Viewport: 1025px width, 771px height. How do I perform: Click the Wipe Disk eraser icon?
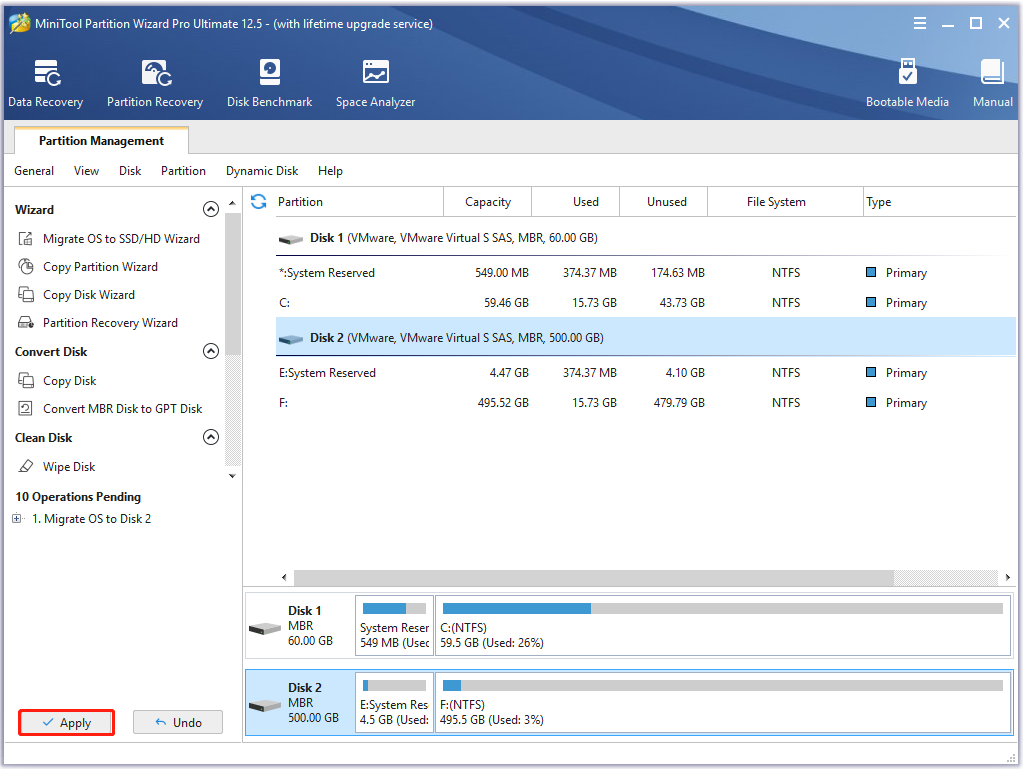coord(25,466)
